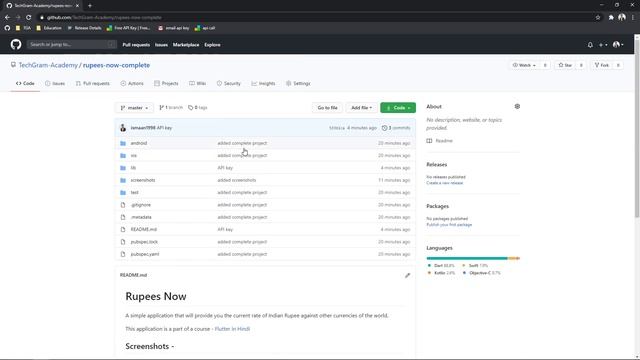Image resolution: width=640 pixels, height=360 pixels.
Task: Open the master branch selector dropdown
Action: tap(134, 108)
